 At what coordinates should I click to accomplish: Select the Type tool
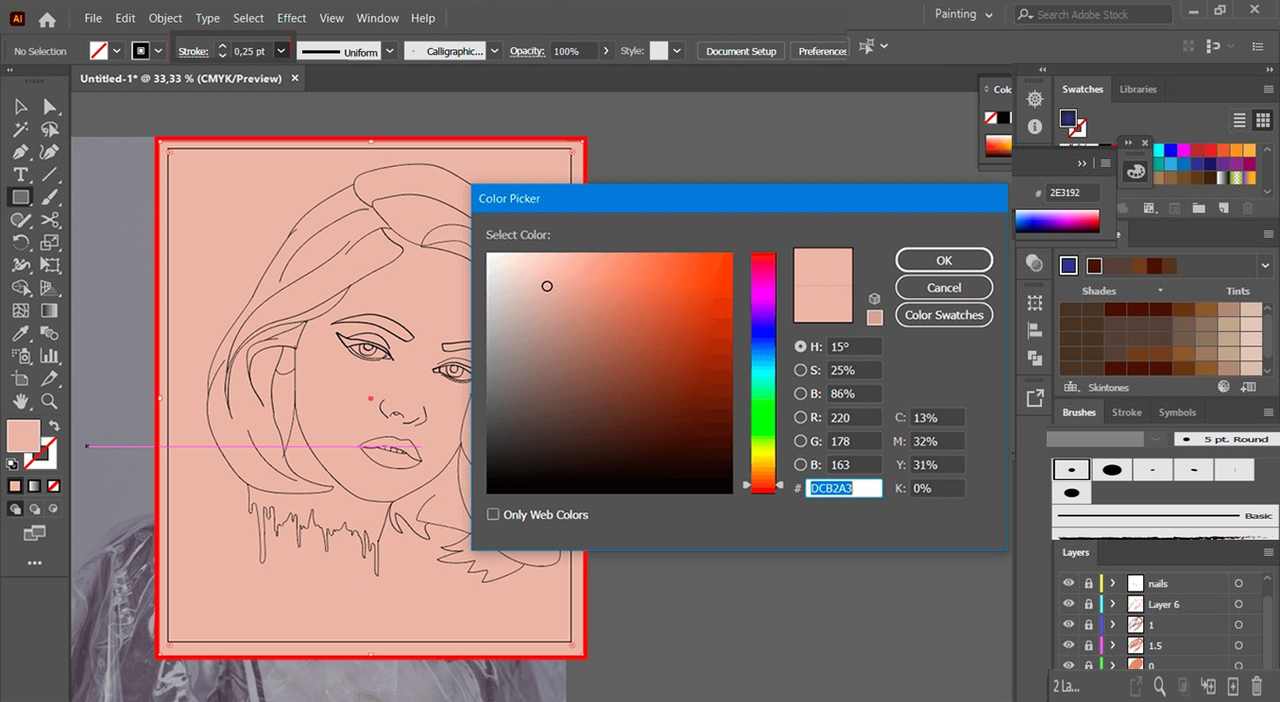coord(20,175)
